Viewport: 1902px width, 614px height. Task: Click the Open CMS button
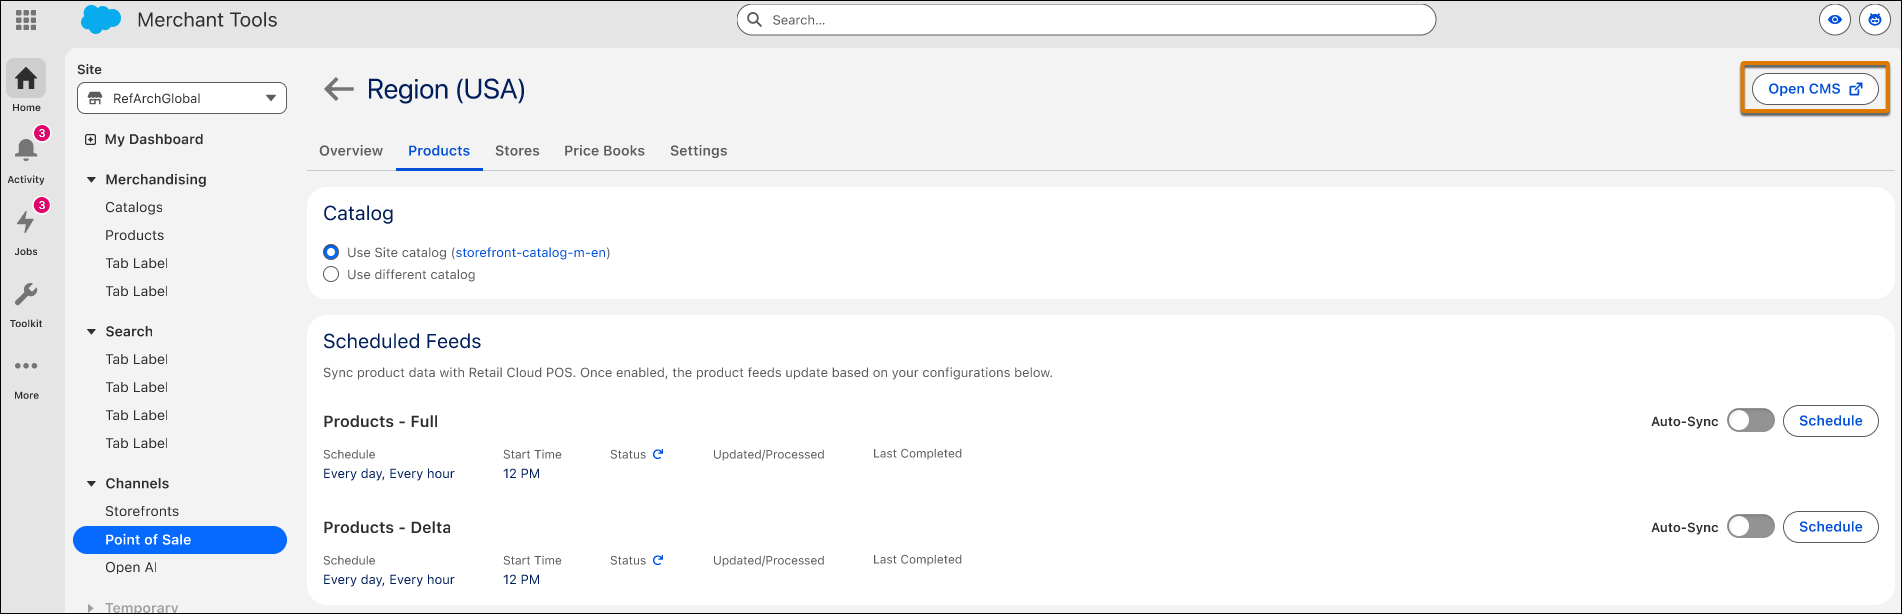(x=1815, y=89)
